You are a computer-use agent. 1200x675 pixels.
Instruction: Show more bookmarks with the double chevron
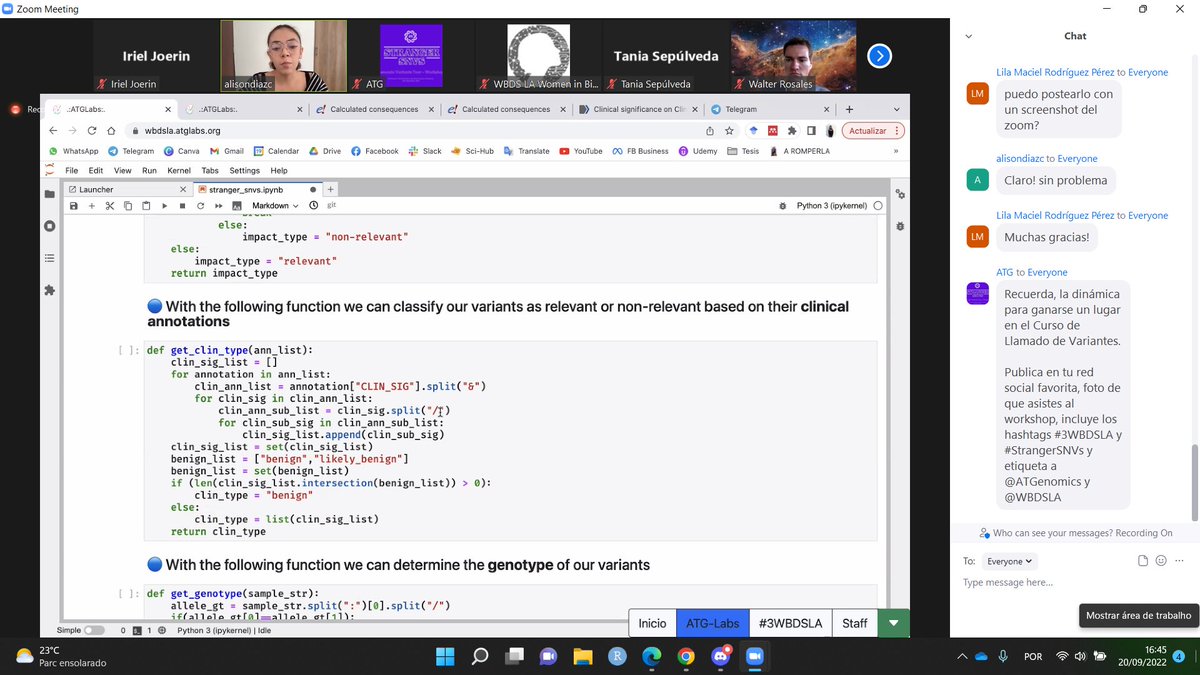(896, 151)
